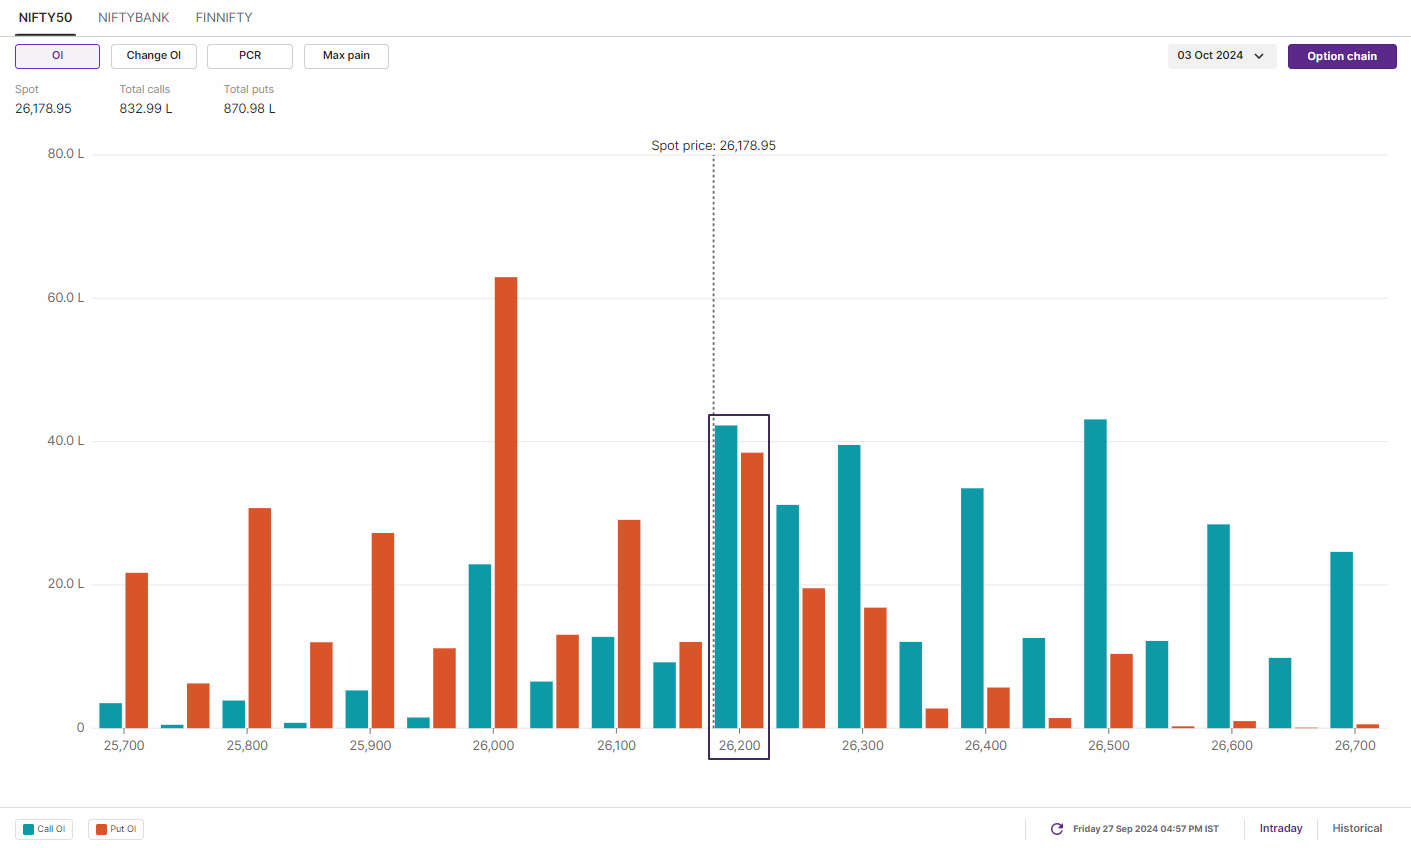Switch to Historical mode
This screenshot has width=1411, height=848.
[1357, 829]
